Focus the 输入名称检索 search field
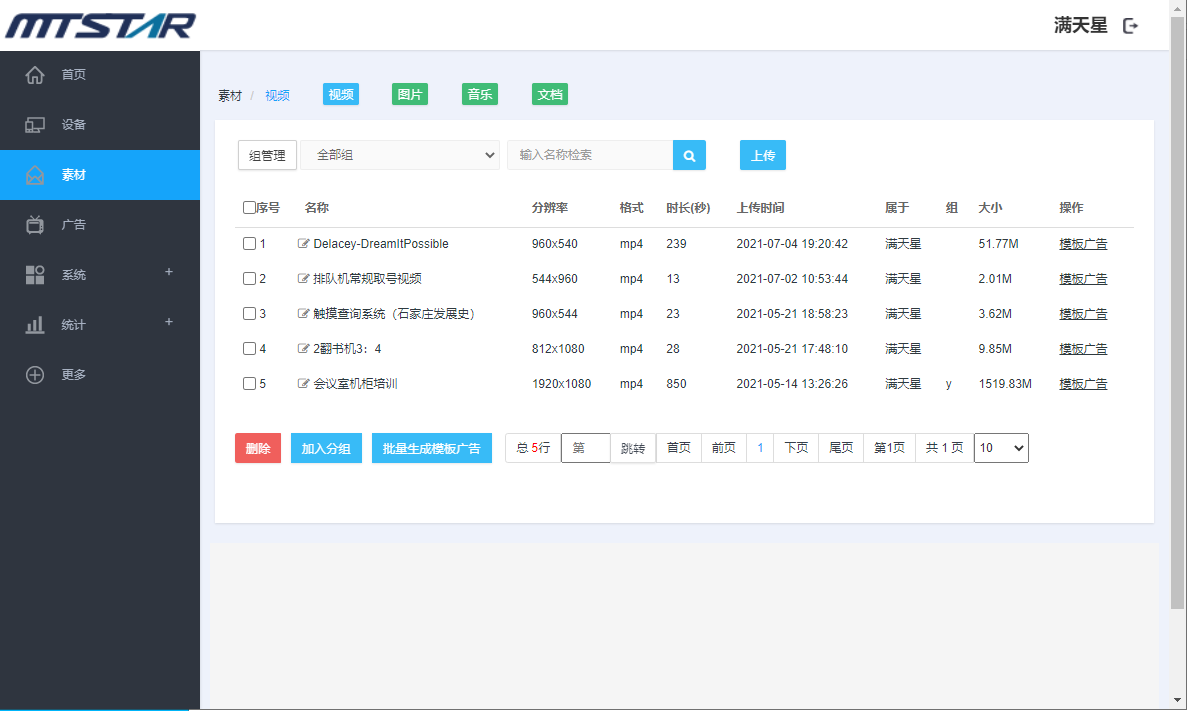Viewport: 1187px width, 711px height. click(x=590, y=155)
